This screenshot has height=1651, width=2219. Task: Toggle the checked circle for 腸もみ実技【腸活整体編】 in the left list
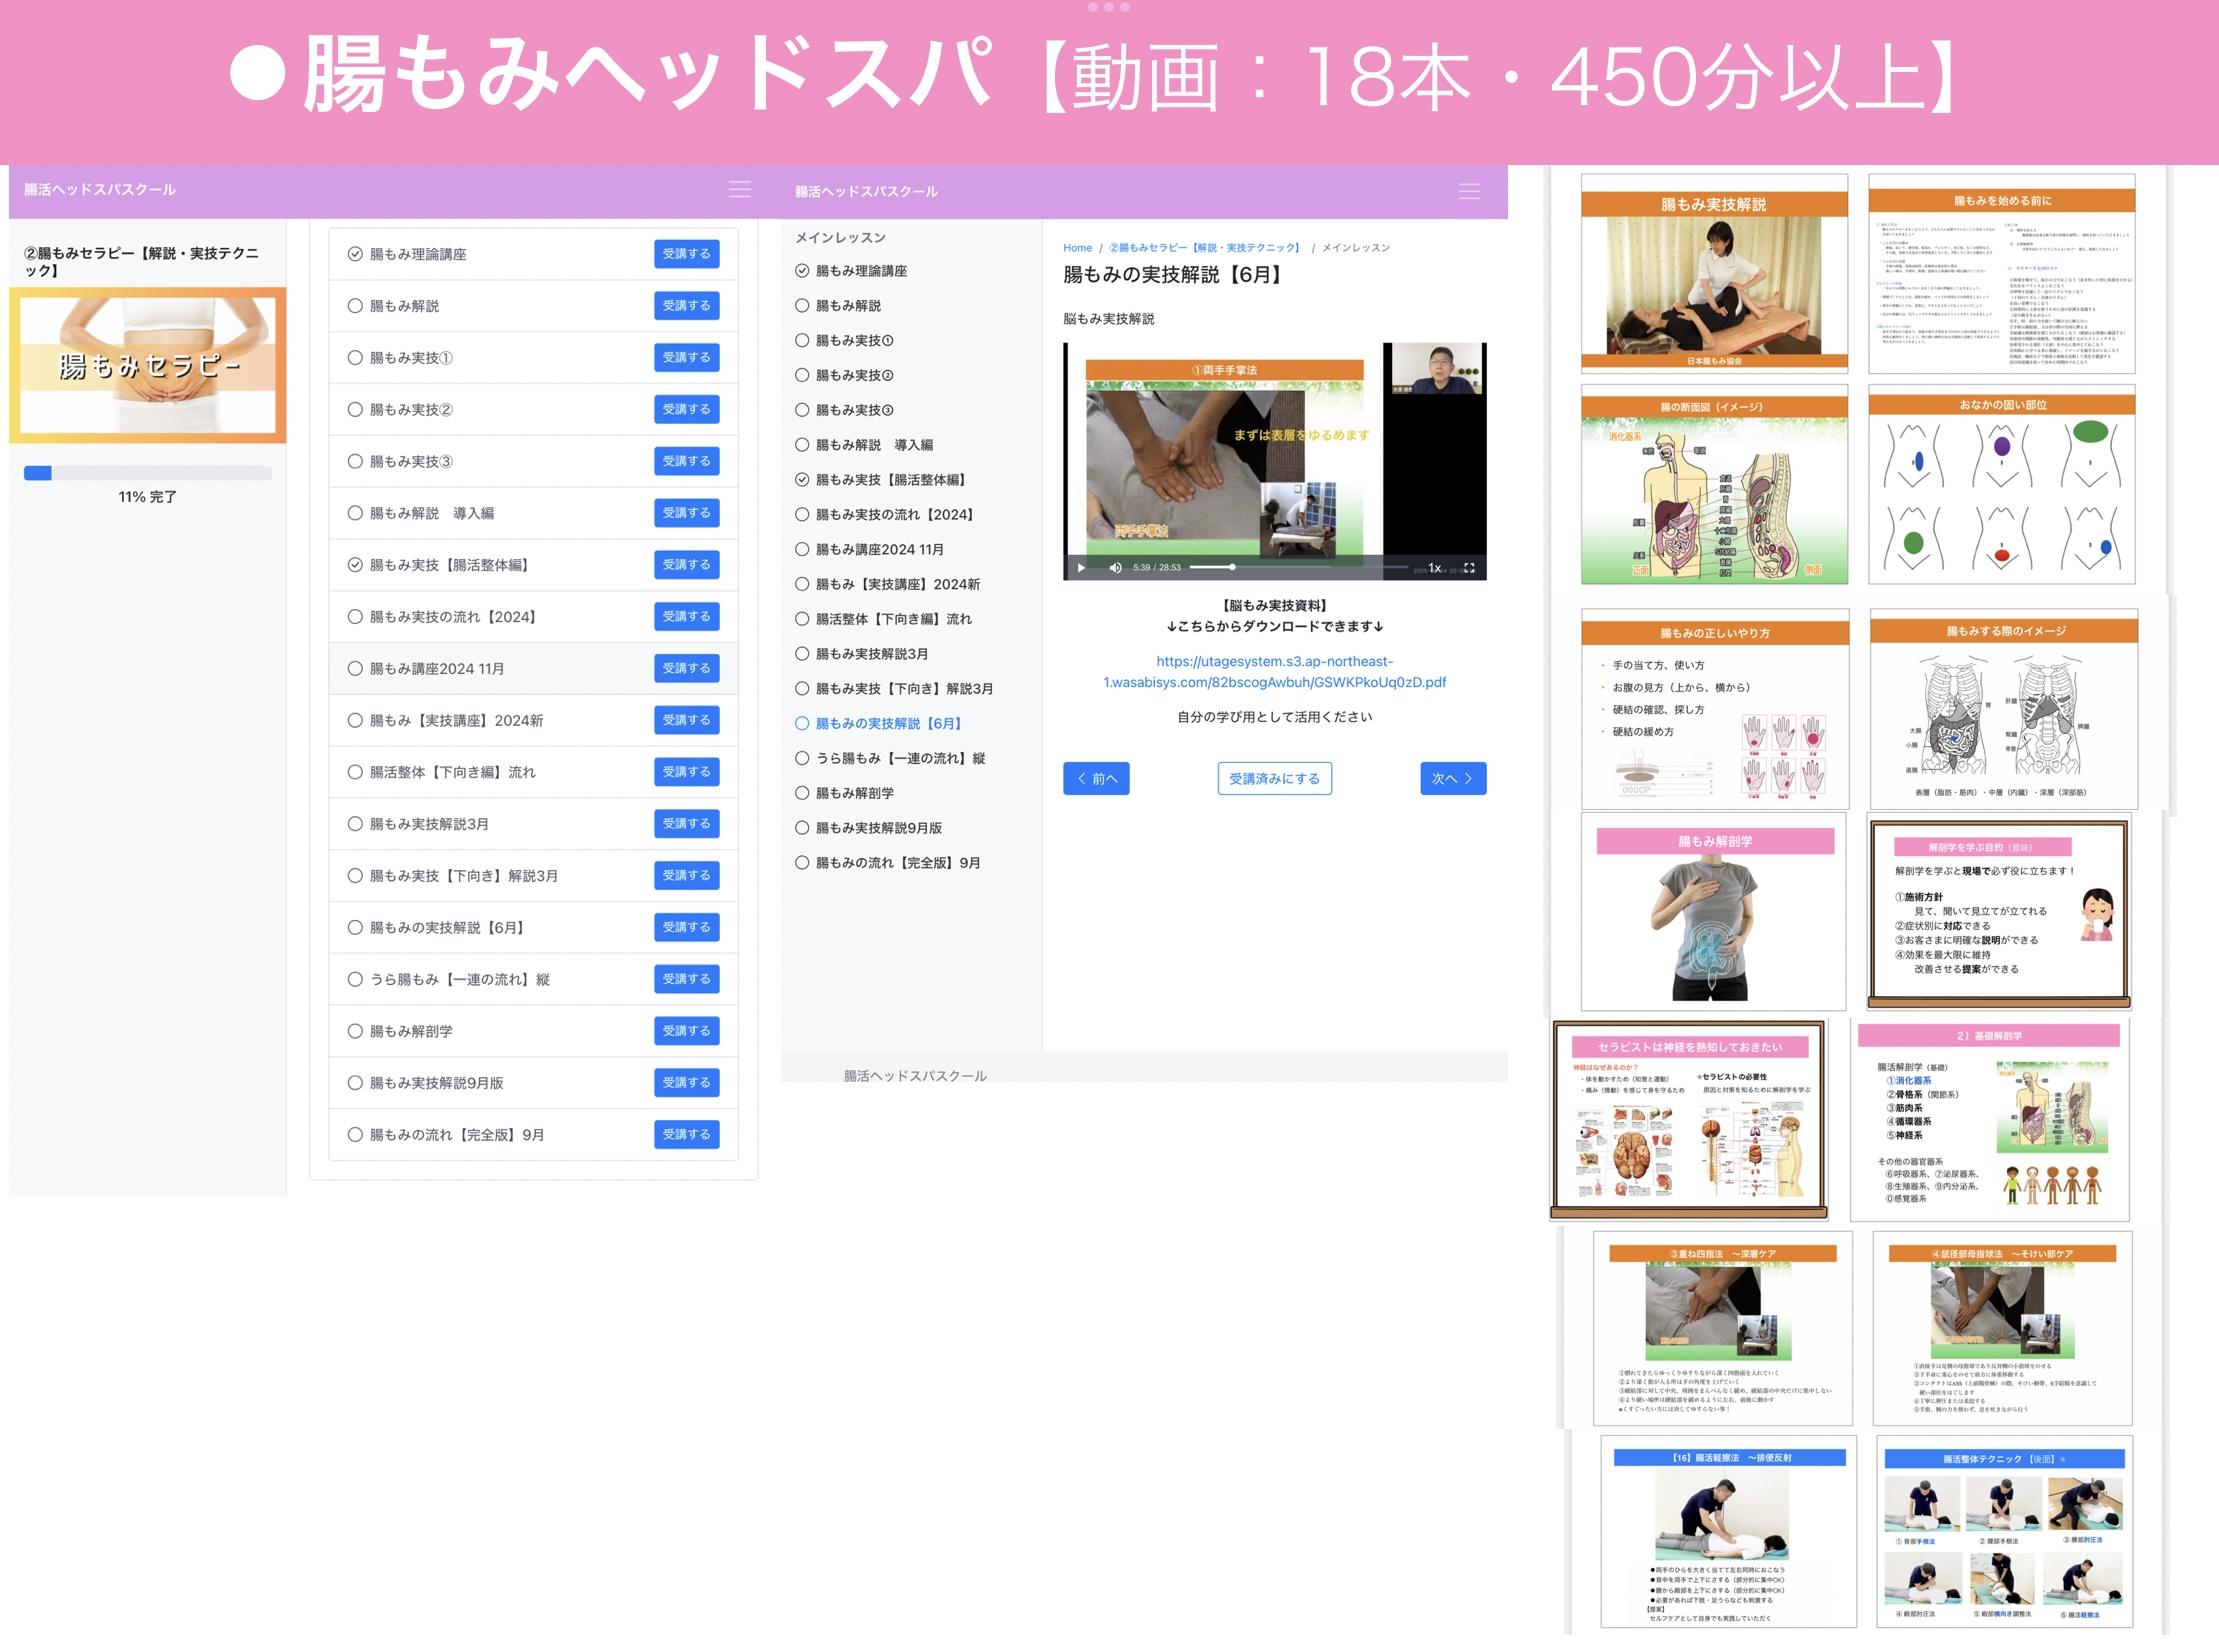355,565
